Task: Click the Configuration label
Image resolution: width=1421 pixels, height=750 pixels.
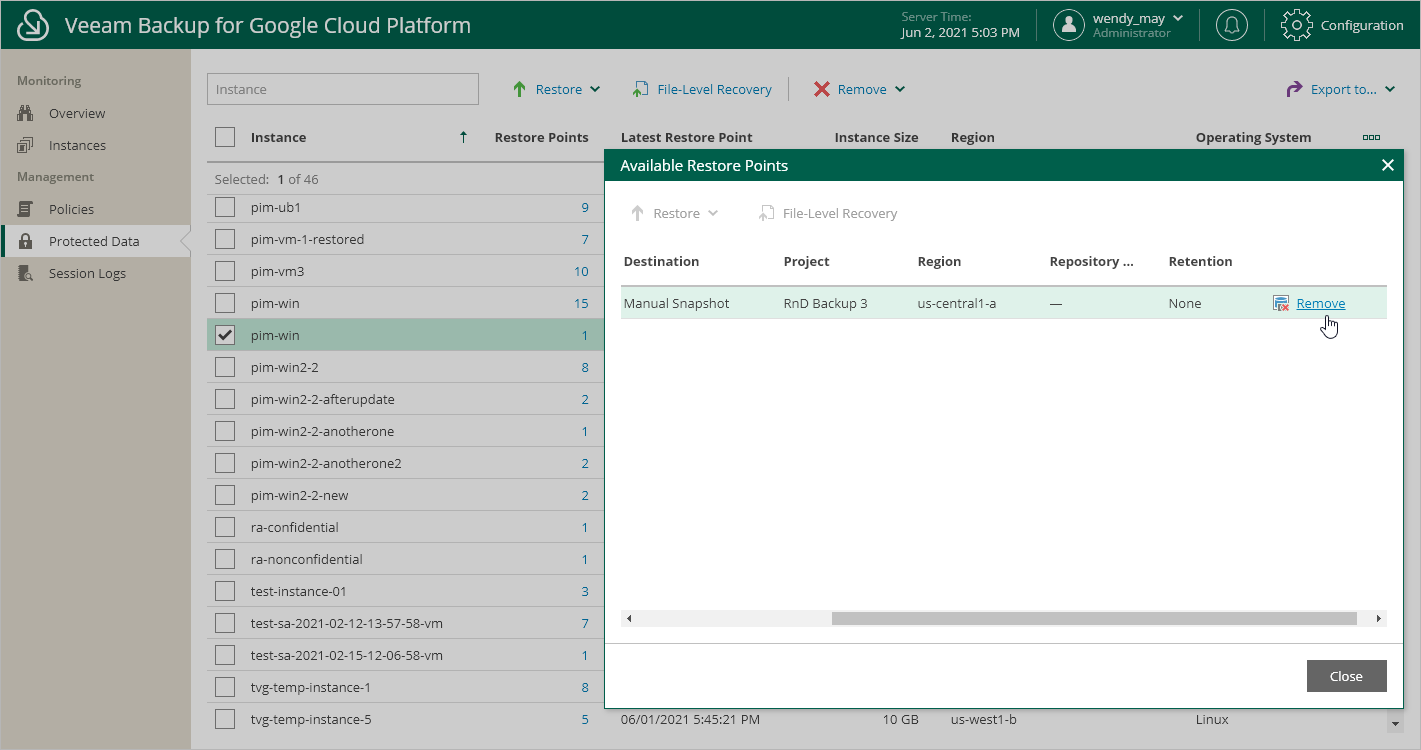Action: 1362,25
